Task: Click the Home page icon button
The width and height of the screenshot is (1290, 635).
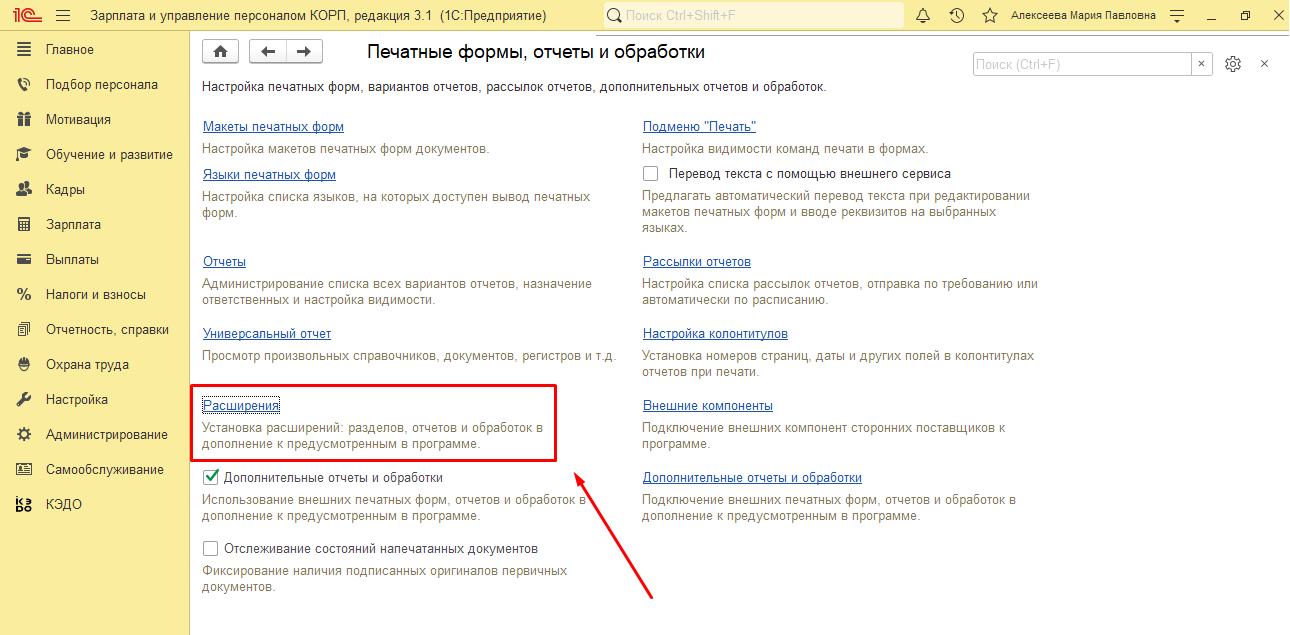Action: coord(220,52)
